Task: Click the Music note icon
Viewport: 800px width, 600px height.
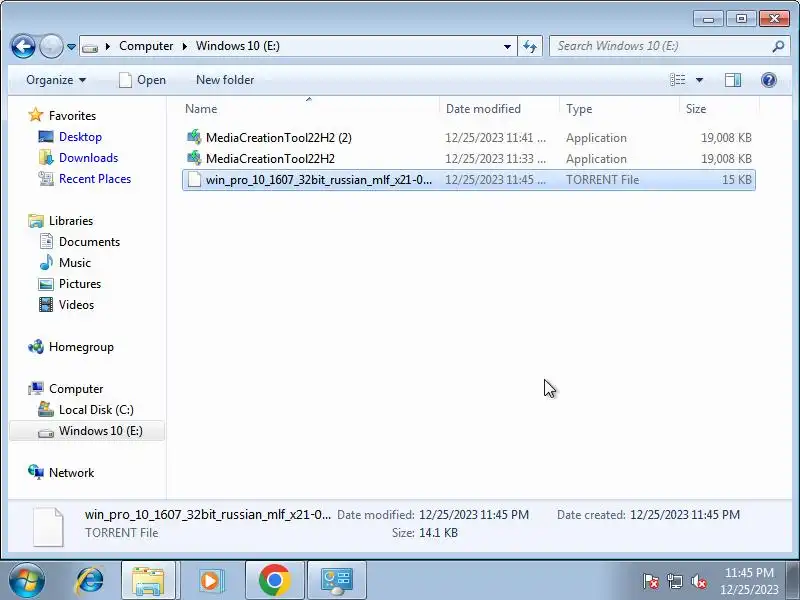Action: click(x=46, y=262)
